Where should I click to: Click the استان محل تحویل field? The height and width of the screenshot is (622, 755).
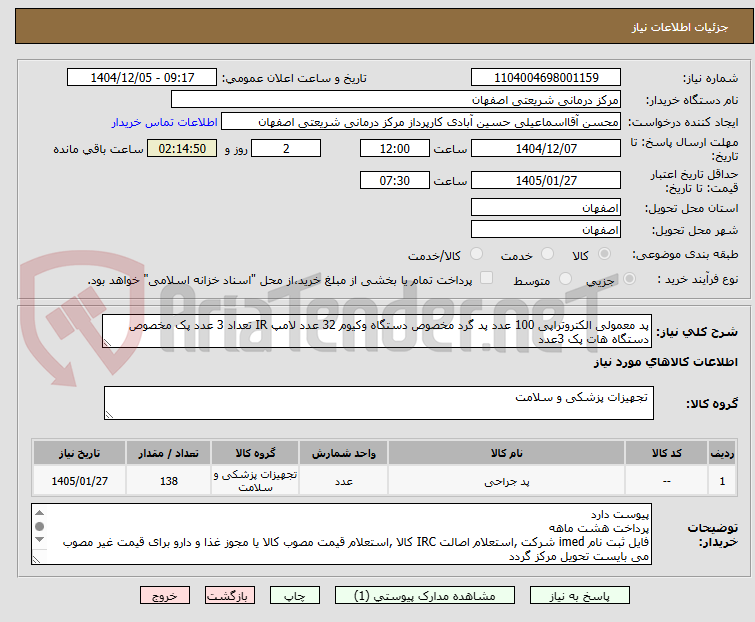pyautogui.click(x=546, y=207)
